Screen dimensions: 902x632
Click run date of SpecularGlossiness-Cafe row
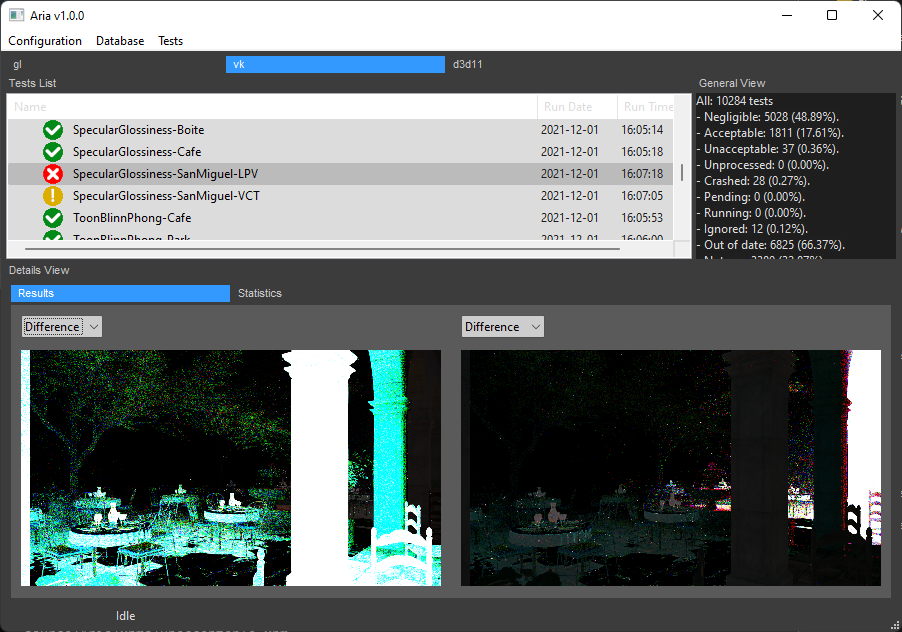[570, 152]
